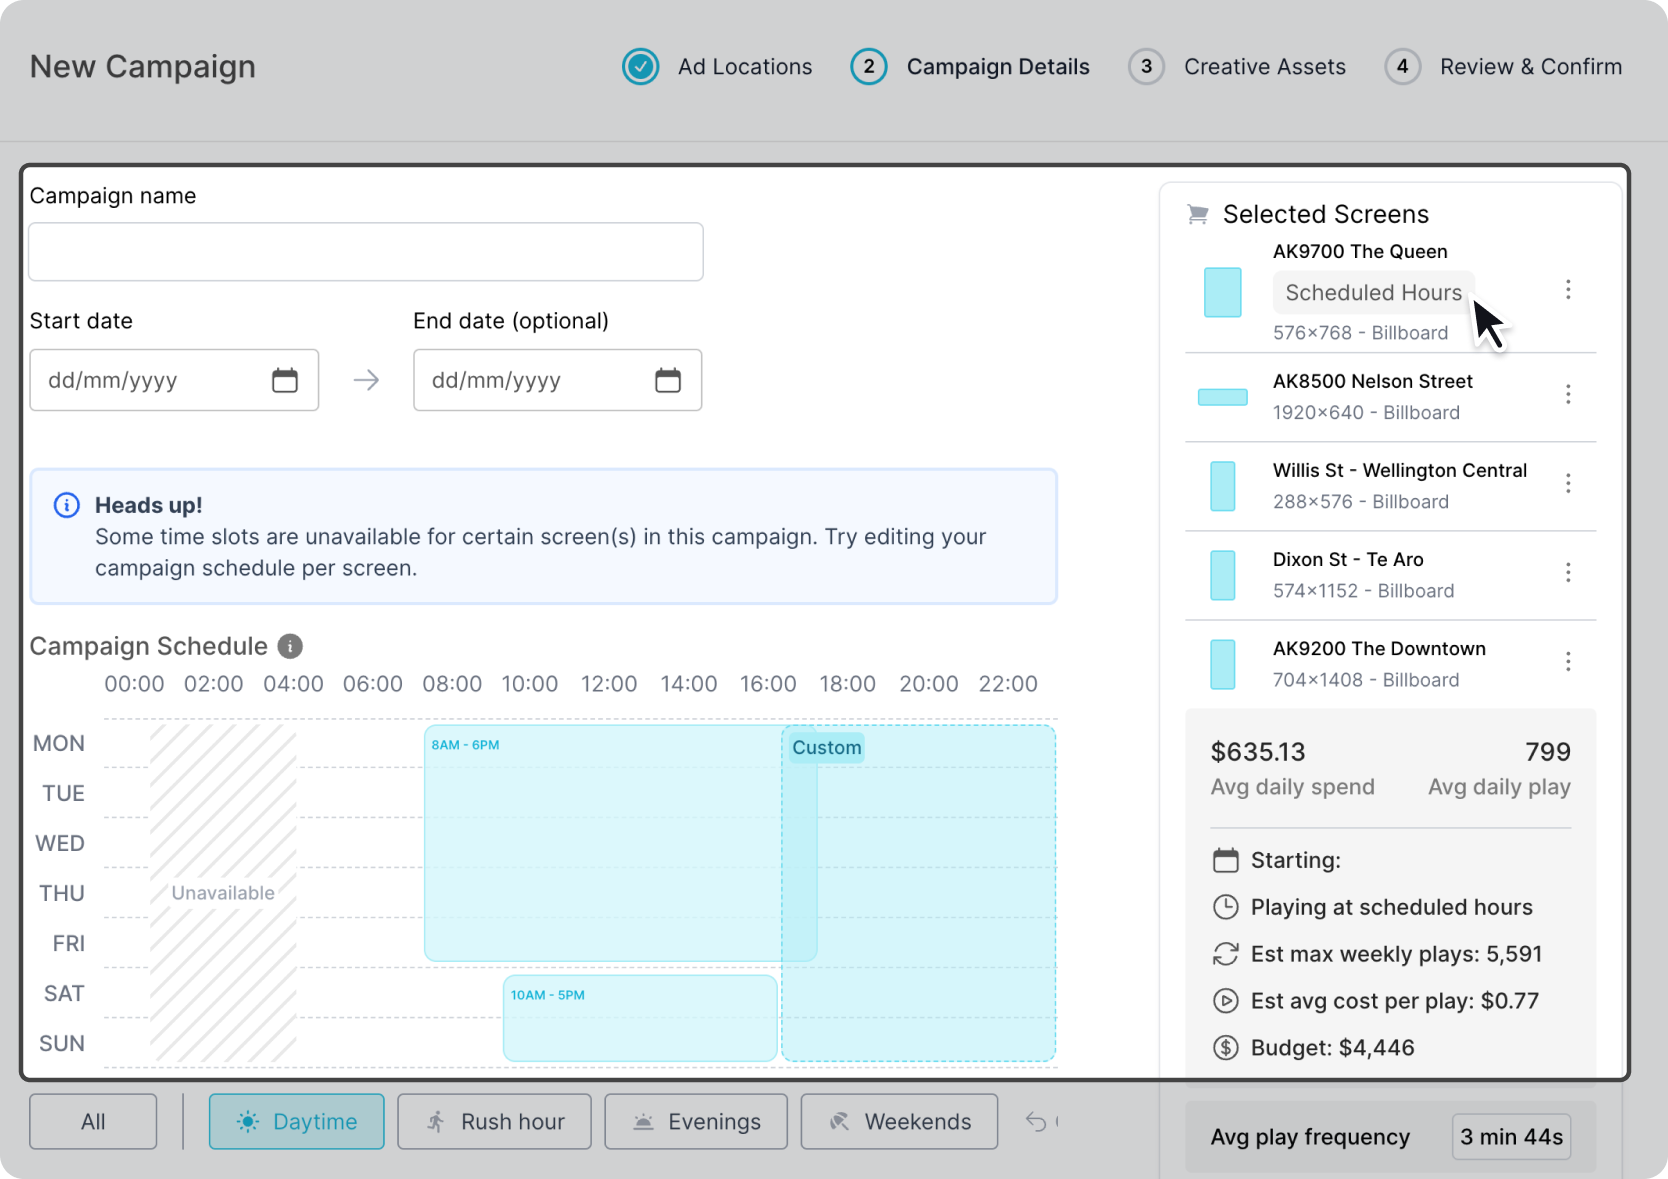
Task: Click the 704×1408 - Billboard size text
Action: [x=1366, y=680]
